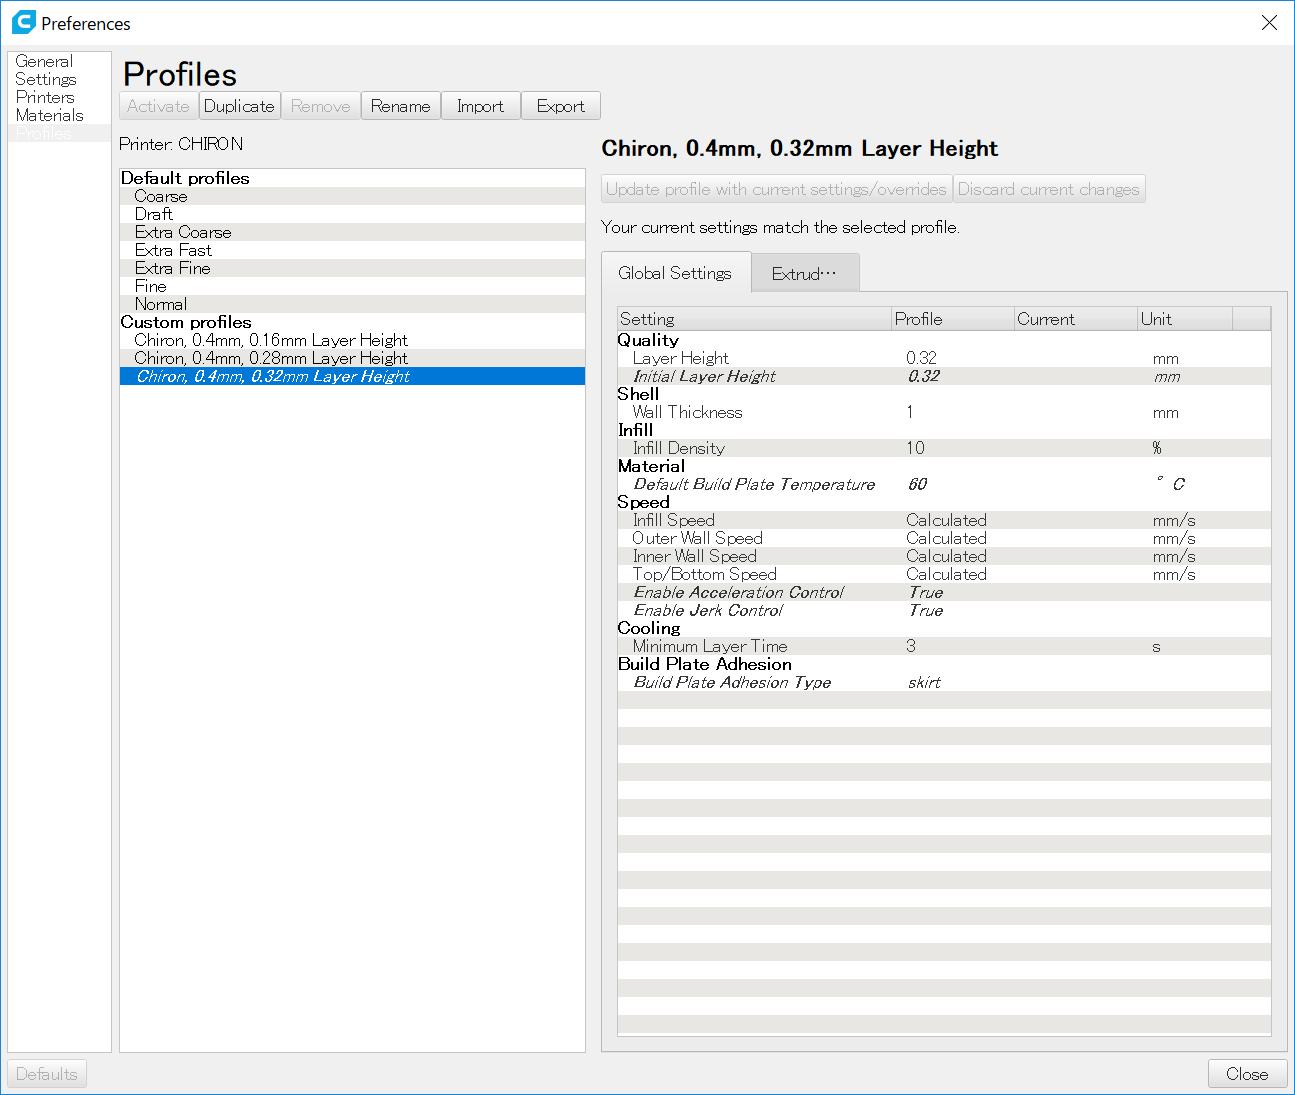Click the 0.32 Layer Height value

tap(921, 358)
